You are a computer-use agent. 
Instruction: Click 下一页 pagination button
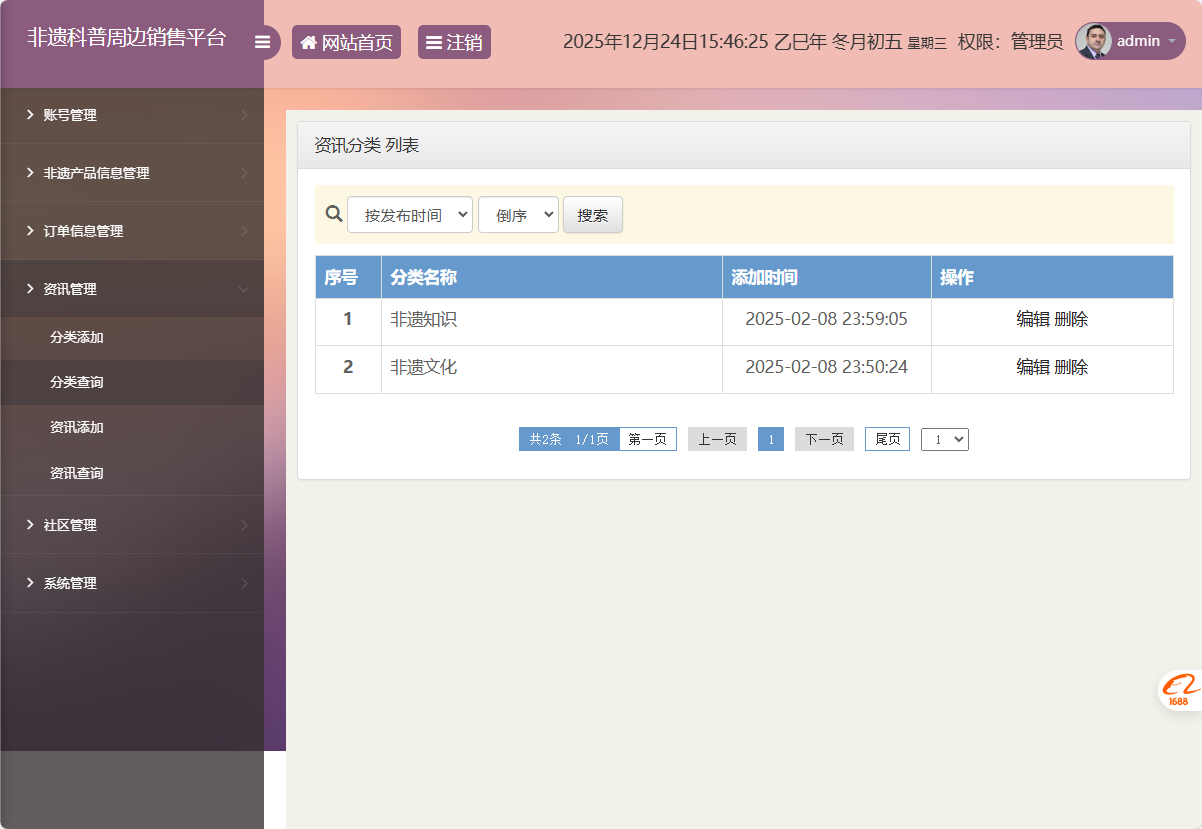pyautogui.click(x=824, y=439)
